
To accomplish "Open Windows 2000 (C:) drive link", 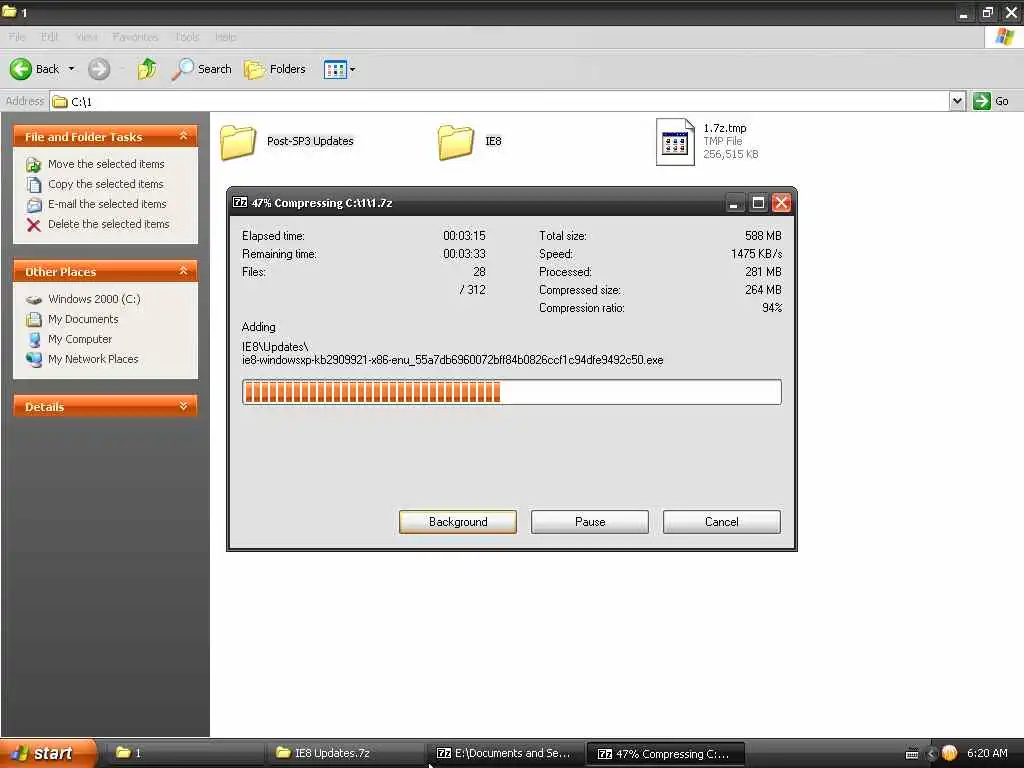I will click(94, 299).
